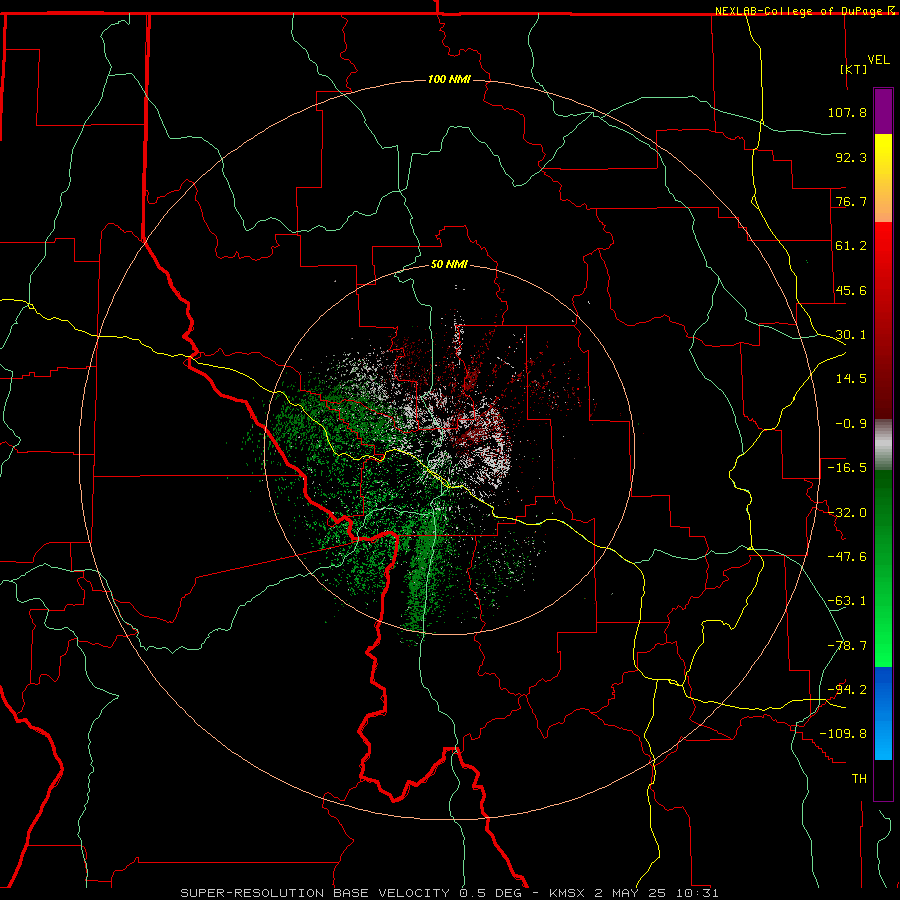Click the 107.8 velocity scale value
Image resolution: width=900 pixels, height=900 pixels.
(847, 112)
